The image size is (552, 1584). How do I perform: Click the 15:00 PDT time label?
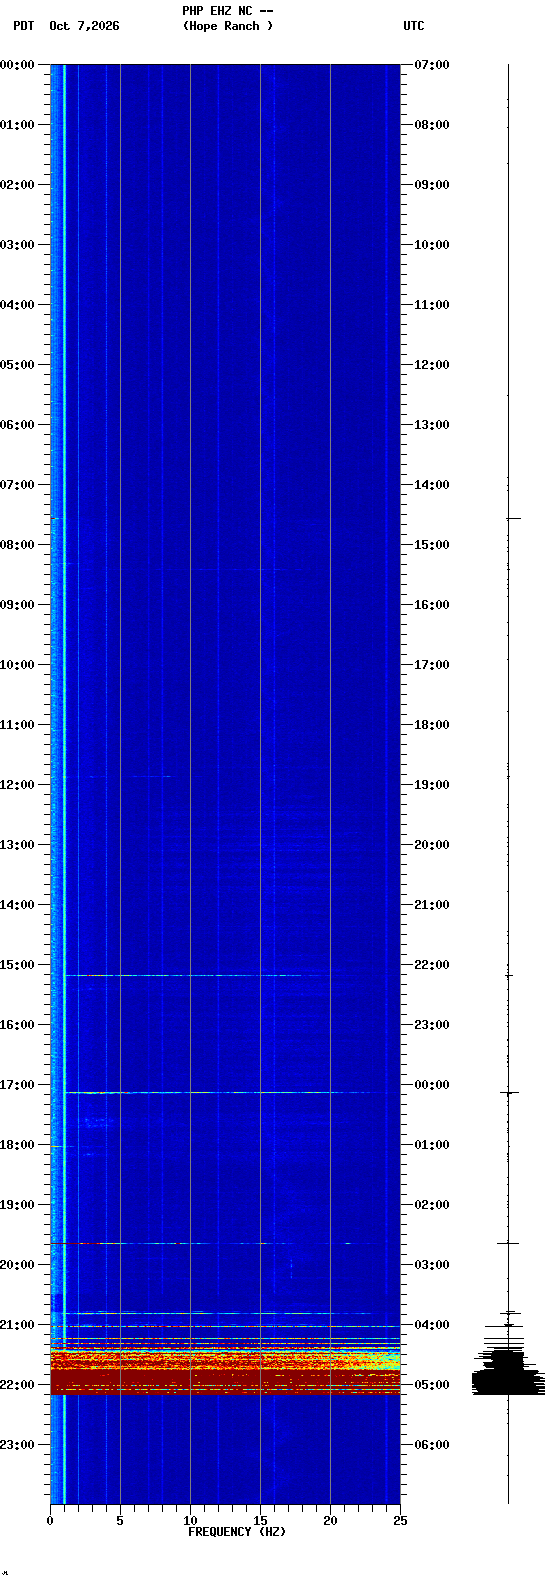point(17,965)
